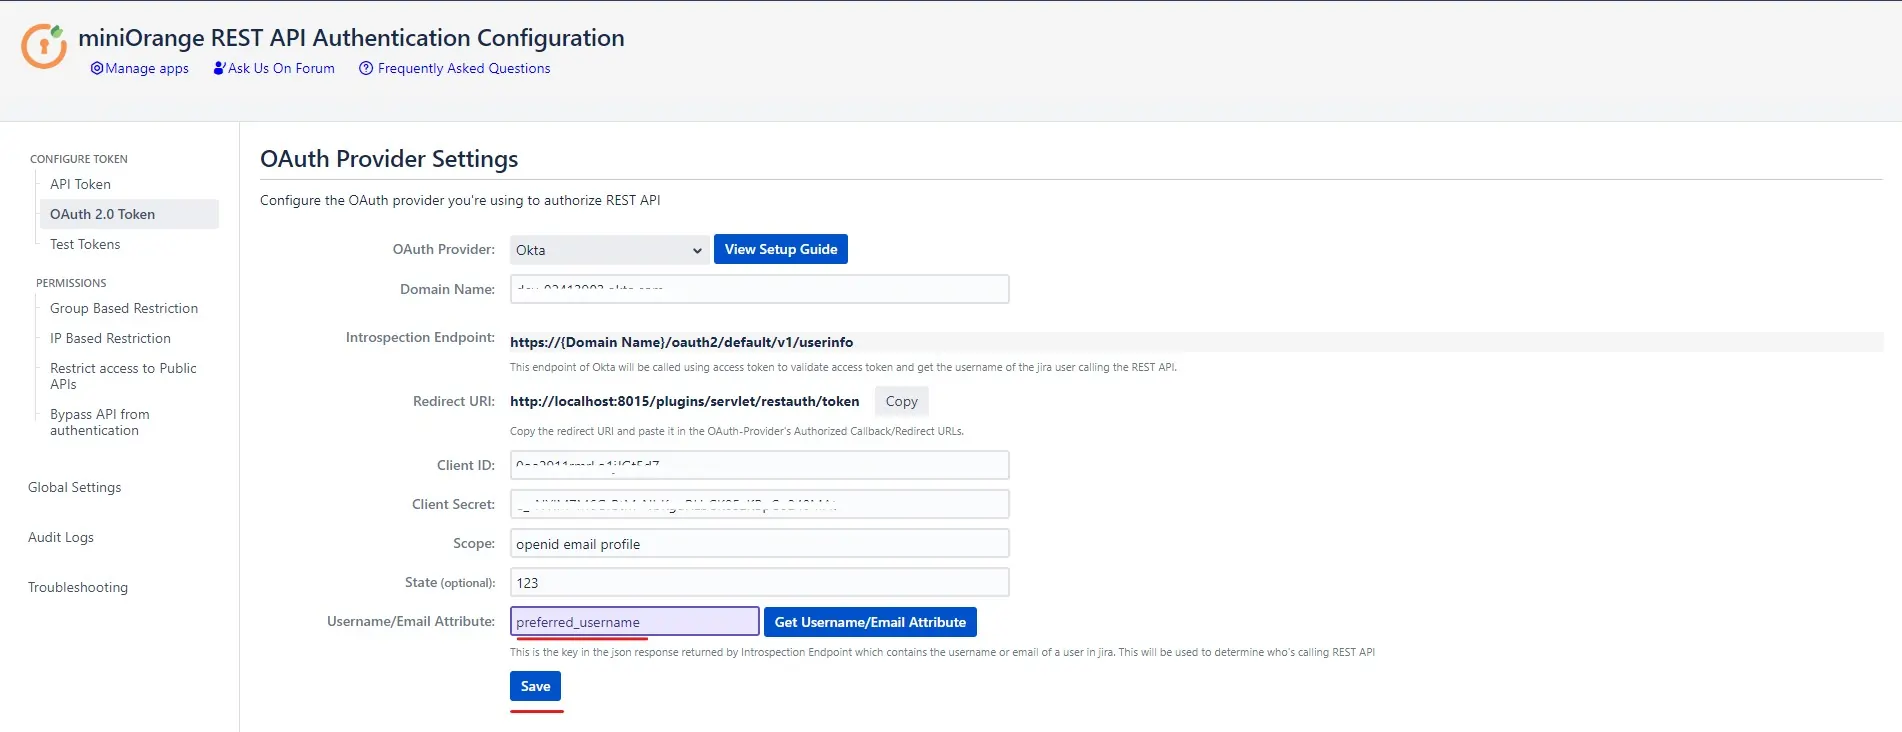Click the Manage apps gear icon

click(97, 68)
